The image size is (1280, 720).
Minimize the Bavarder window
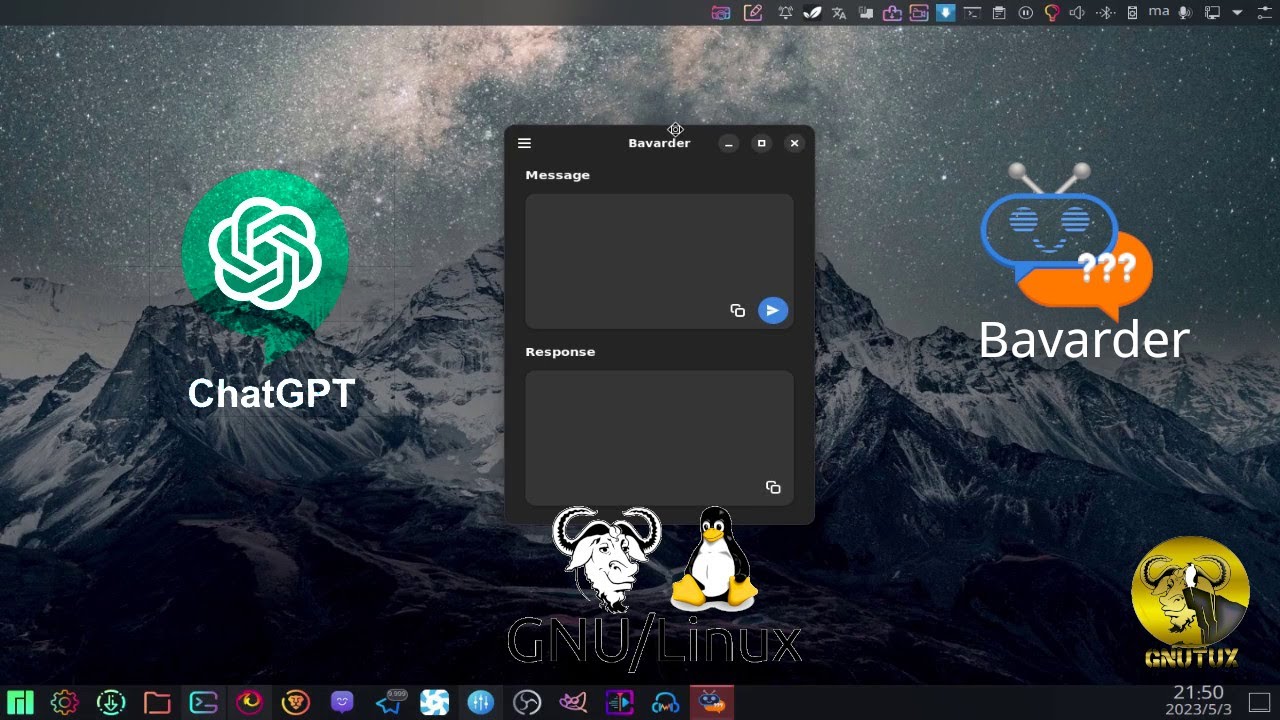coord(729,143)
